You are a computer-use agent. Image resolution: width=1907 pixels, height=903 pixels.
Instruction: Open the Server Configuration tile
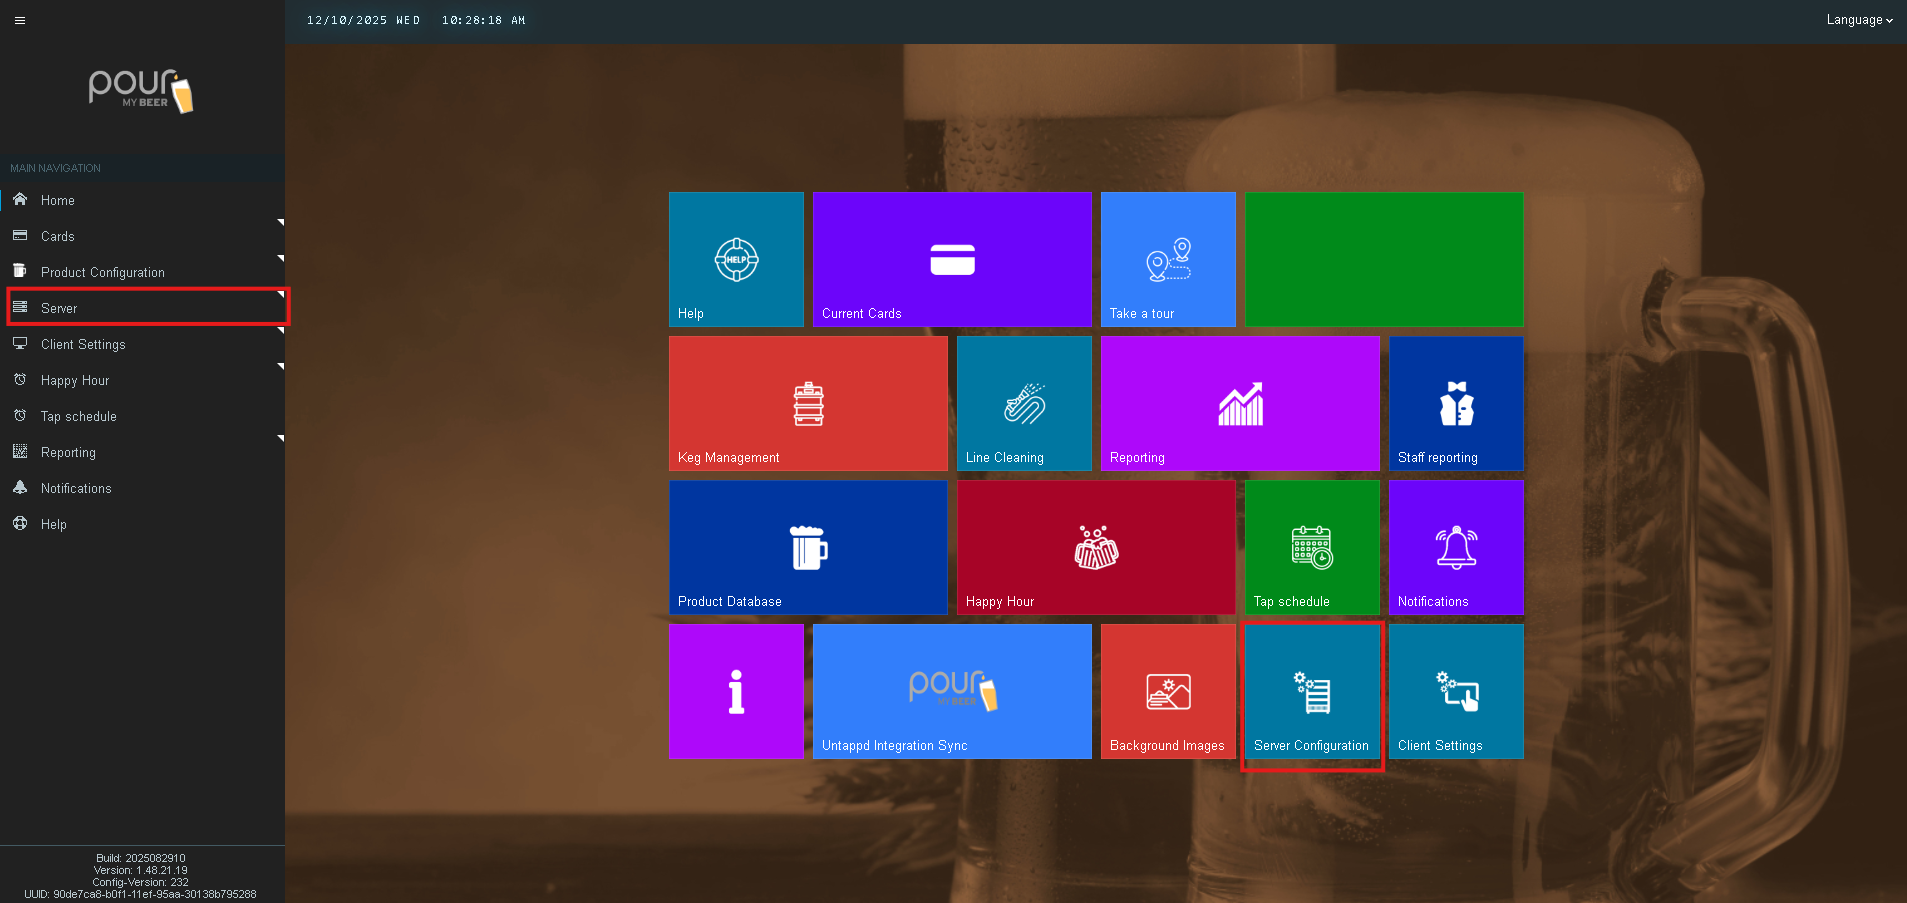coord(1311,692)
